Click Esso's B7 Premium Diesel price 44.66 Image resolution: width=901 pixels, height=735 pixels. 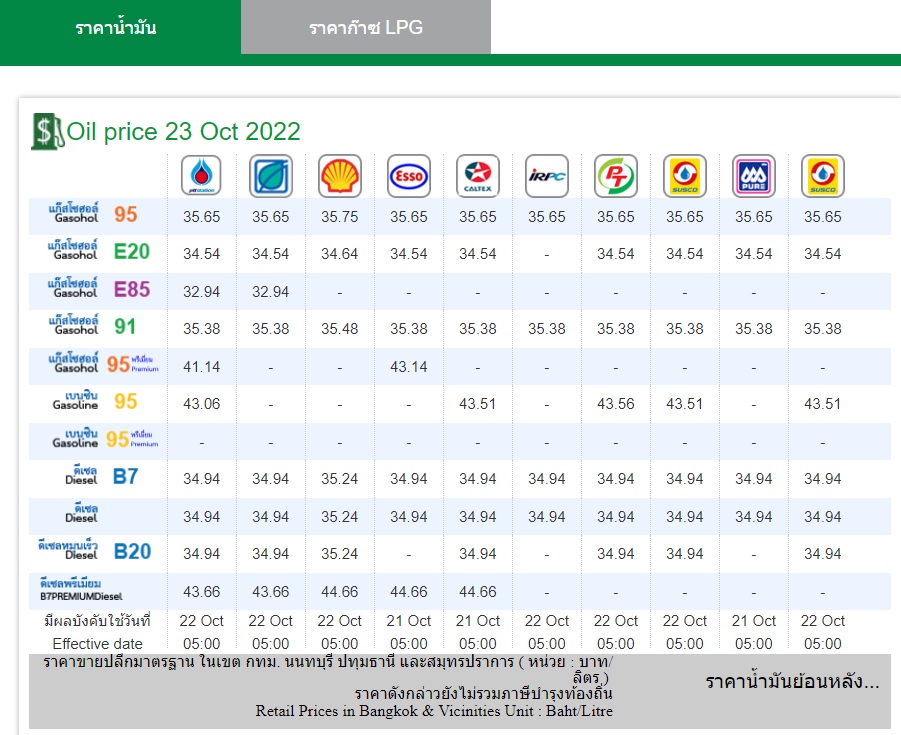[x=409, y=592]
